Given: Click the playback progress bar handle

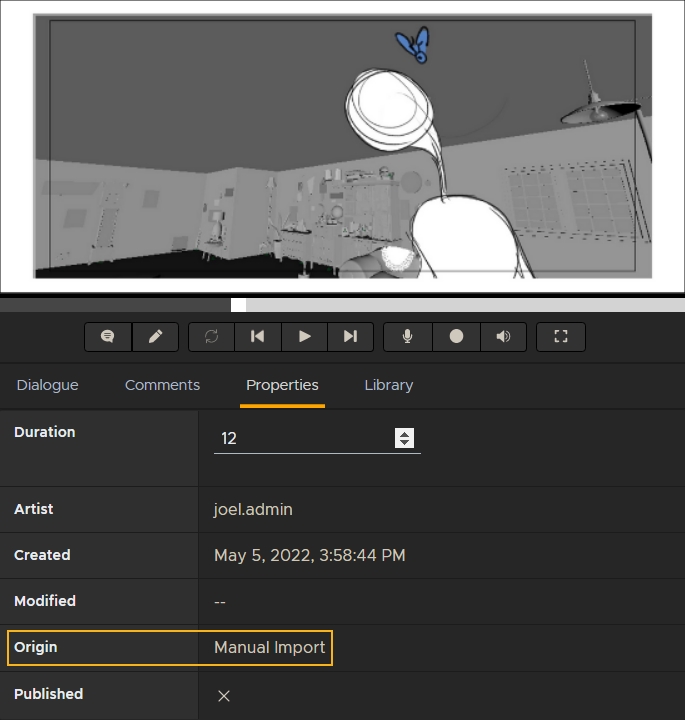Looking at the screenshot, I should (238, 305).
